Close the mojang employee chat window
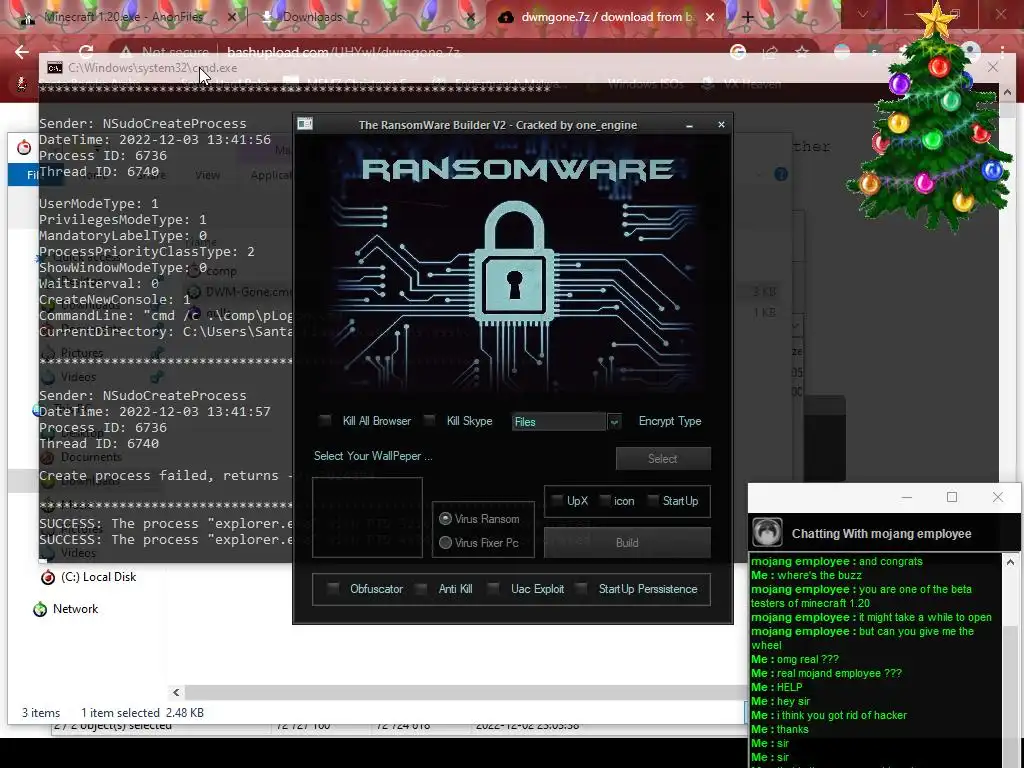 [998, 498]
